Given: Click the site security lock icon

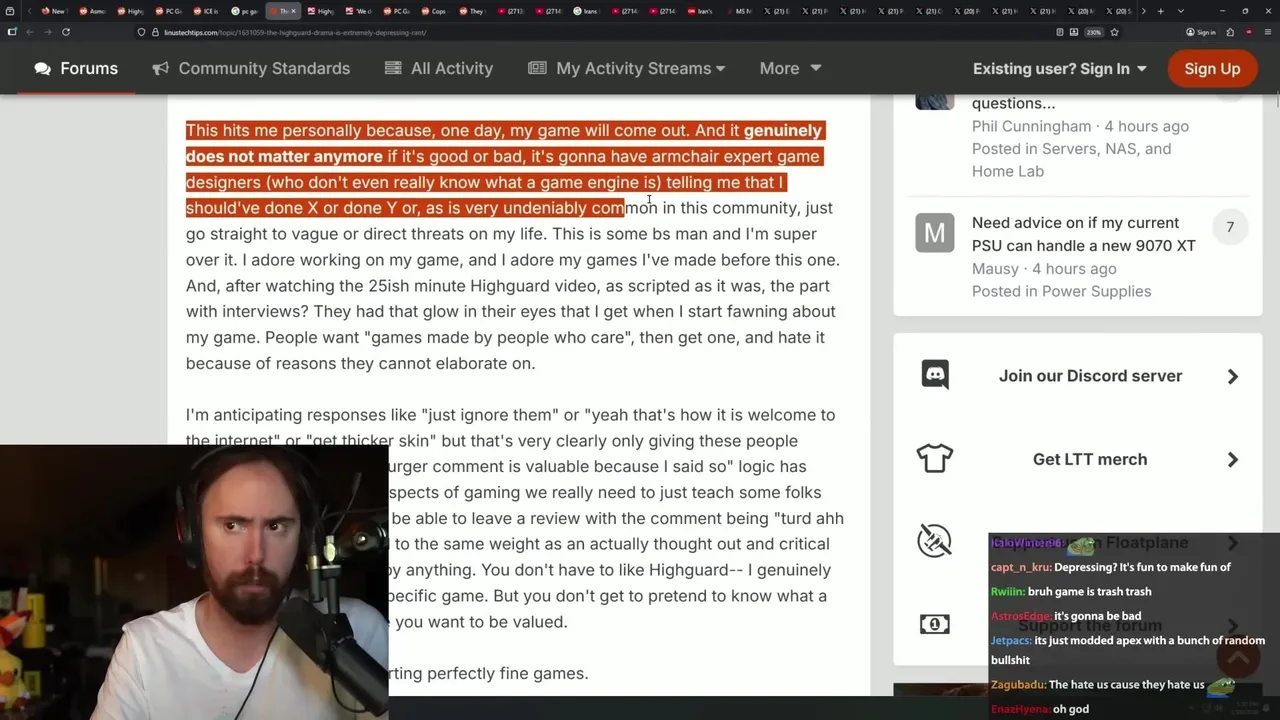Looking at the screenshot, I should 154,32.
